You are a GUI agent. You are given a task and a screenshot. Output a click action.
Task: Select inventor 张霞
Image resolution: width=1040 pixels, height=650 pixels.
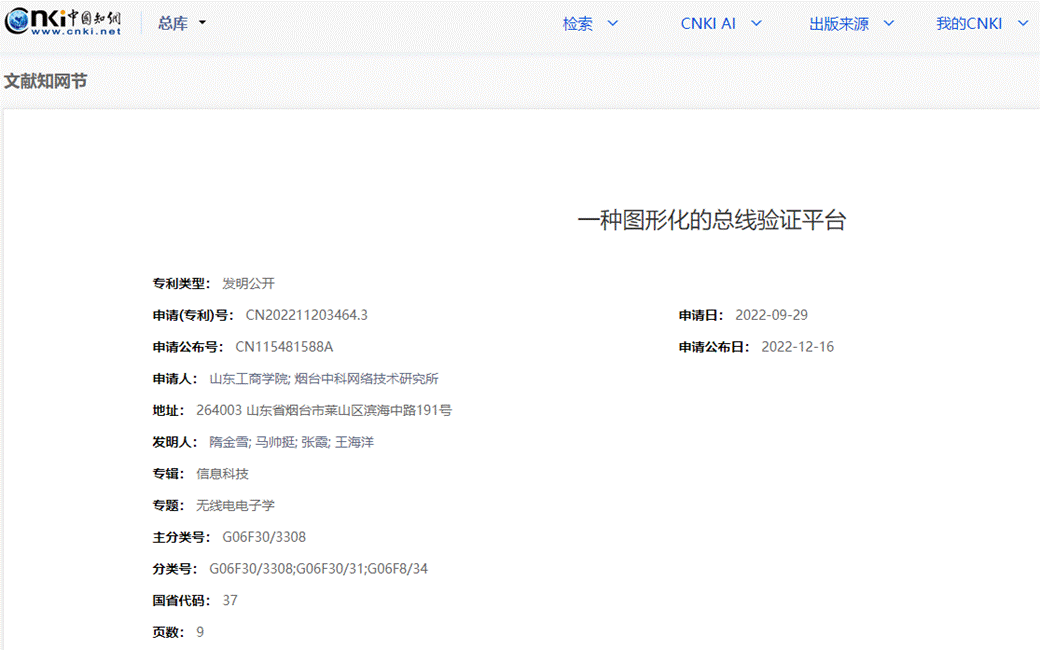(x=315, y=442)
